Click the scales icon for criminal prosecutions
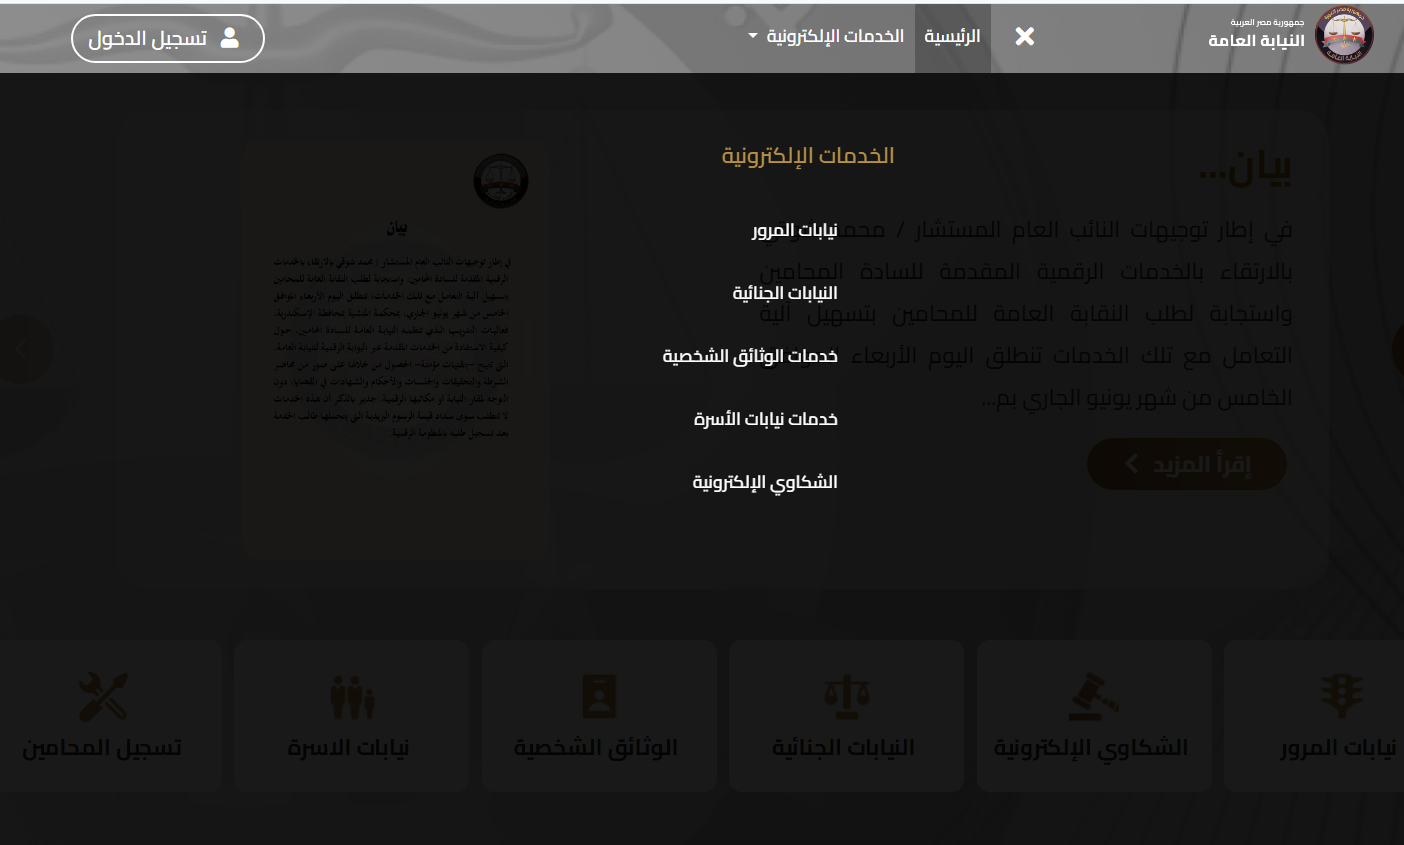The image size is (1404, 845). click(846, 696)
